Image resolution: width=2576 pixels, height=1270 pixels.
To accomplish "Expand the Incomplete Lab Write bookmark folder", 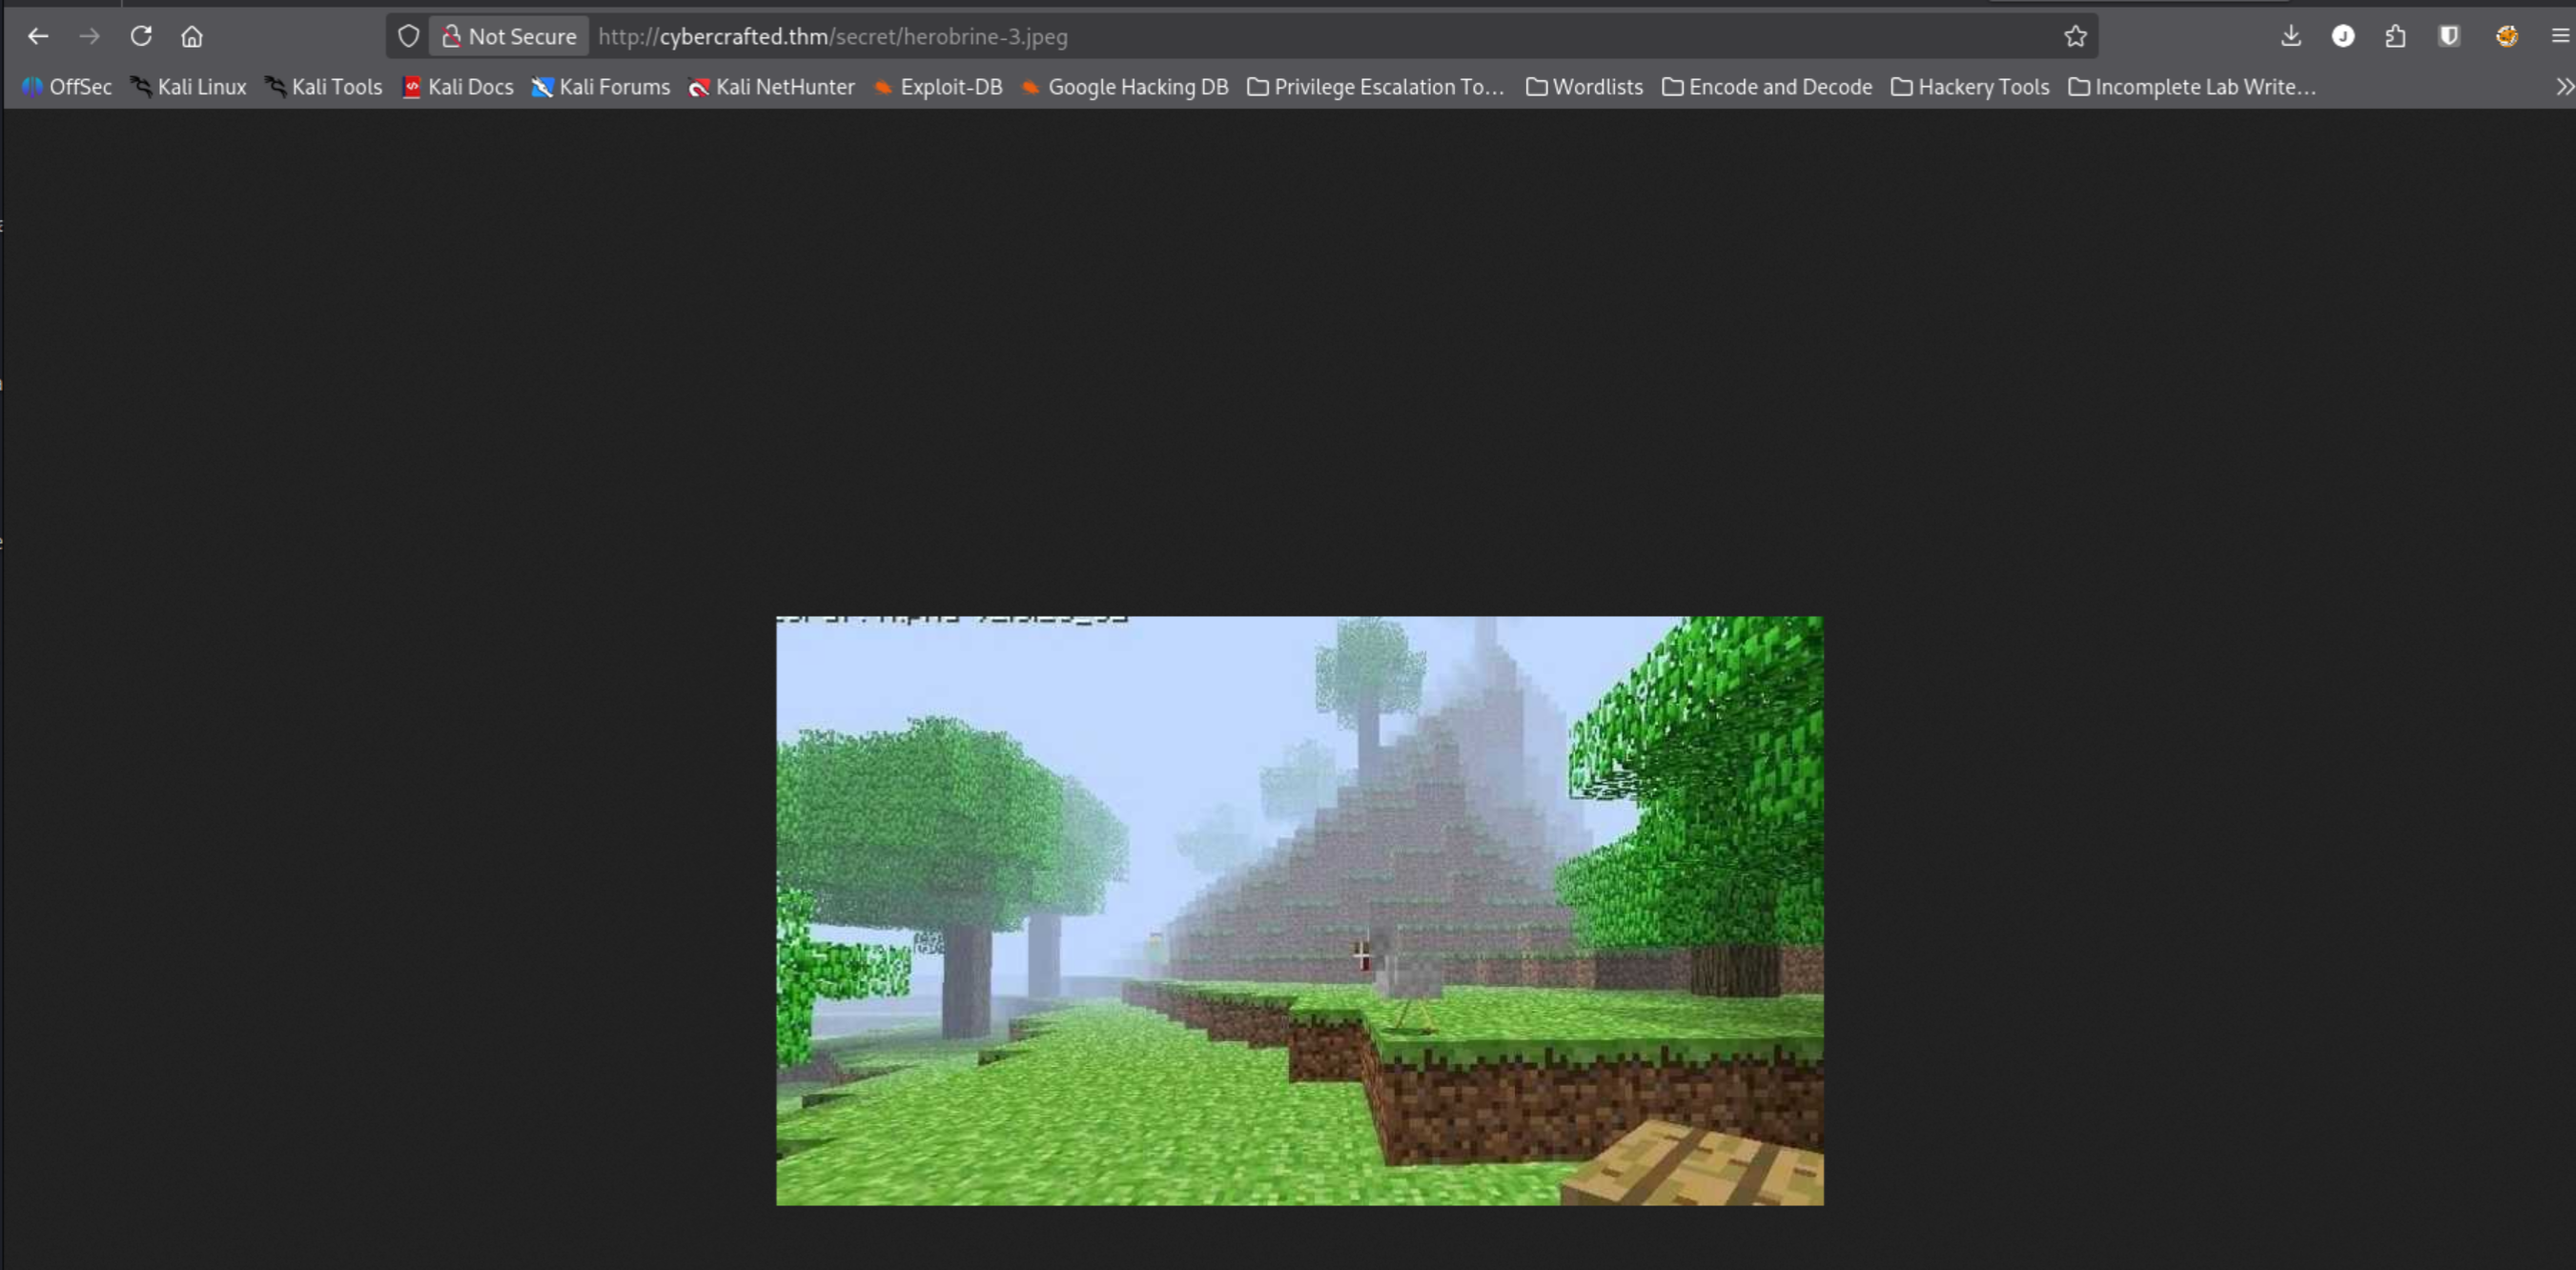I will (2191, 87).
